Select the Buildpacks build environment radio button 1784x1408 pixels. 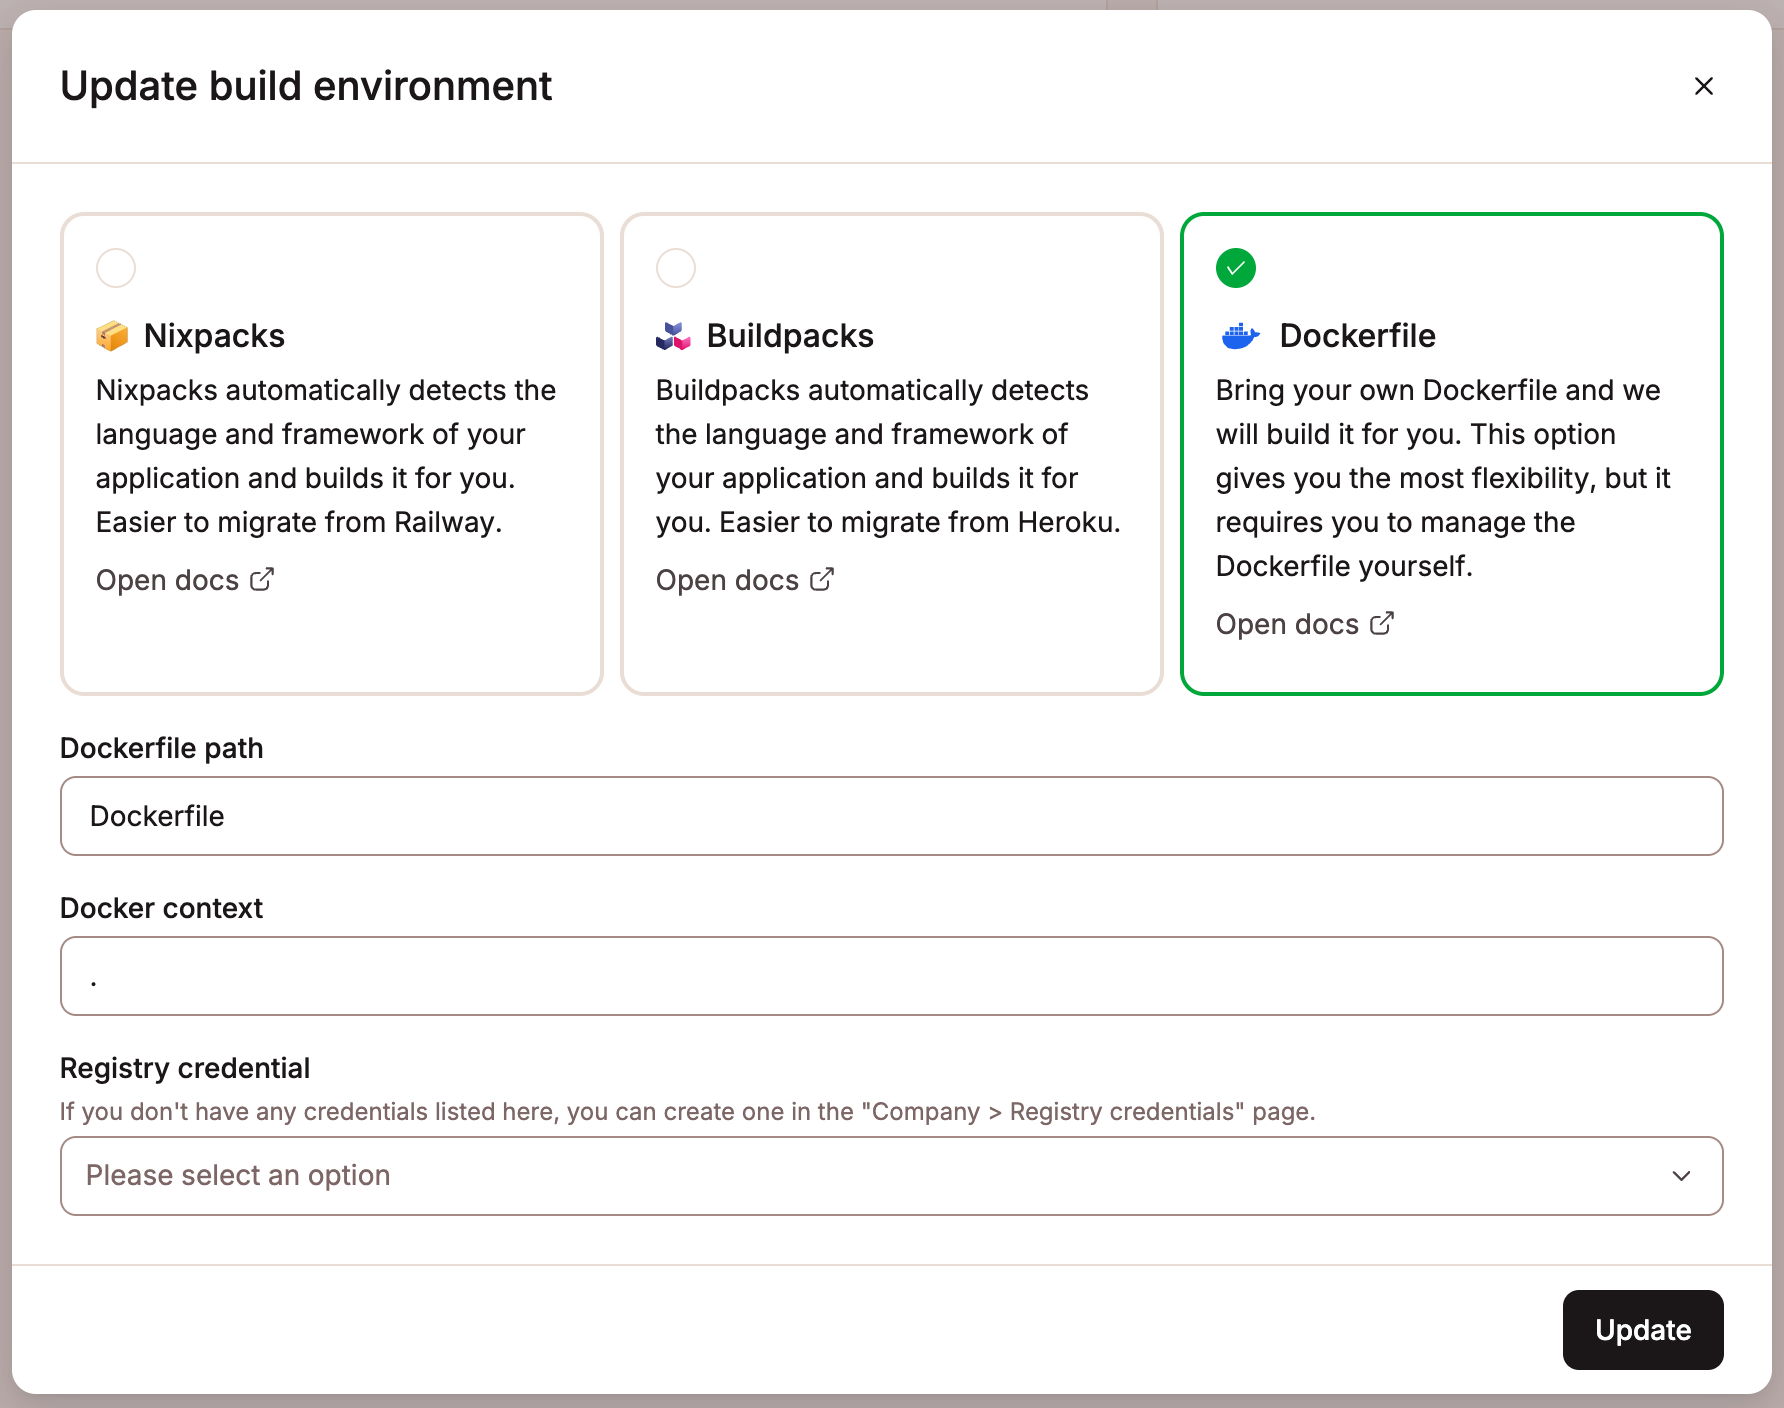click(675, 267)
